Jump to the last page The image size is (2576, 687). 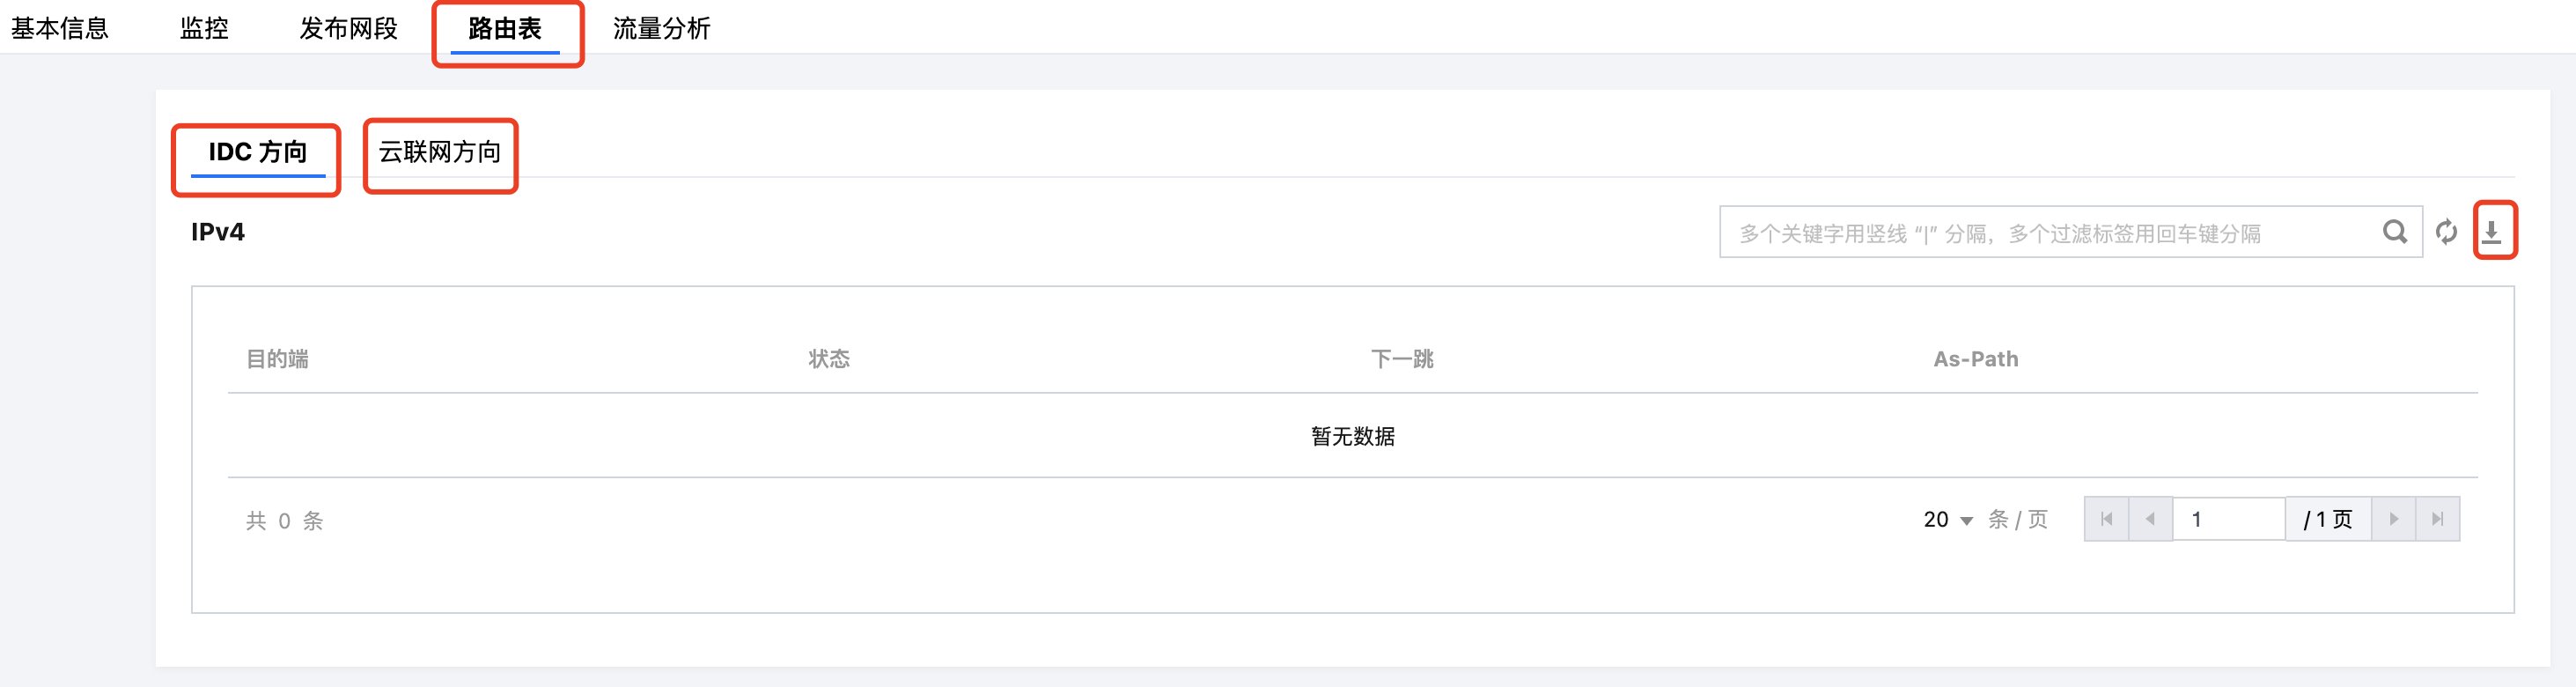[2437, 519]
